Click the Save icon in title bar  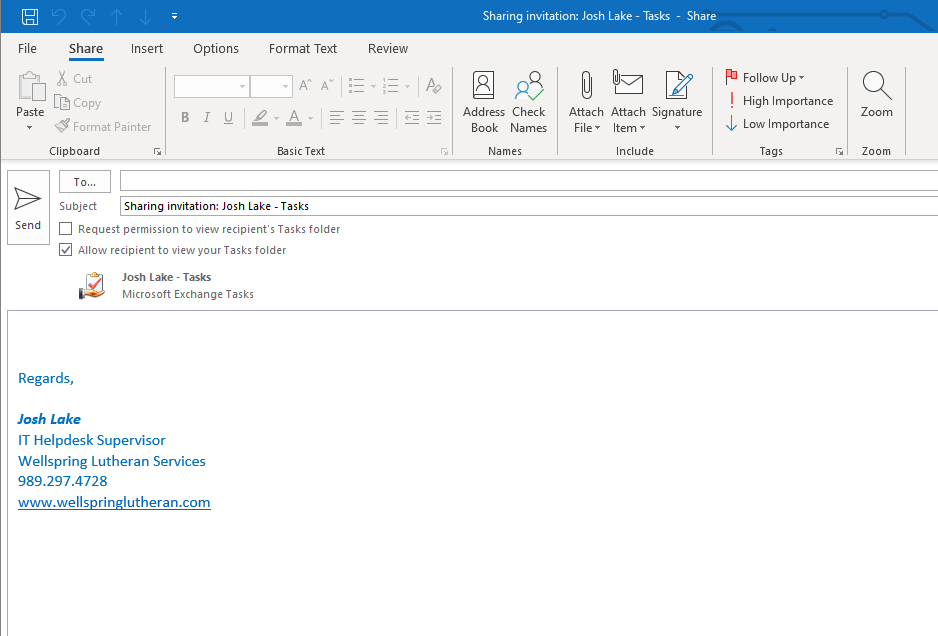pyautogui.click(x=30, y=16)
